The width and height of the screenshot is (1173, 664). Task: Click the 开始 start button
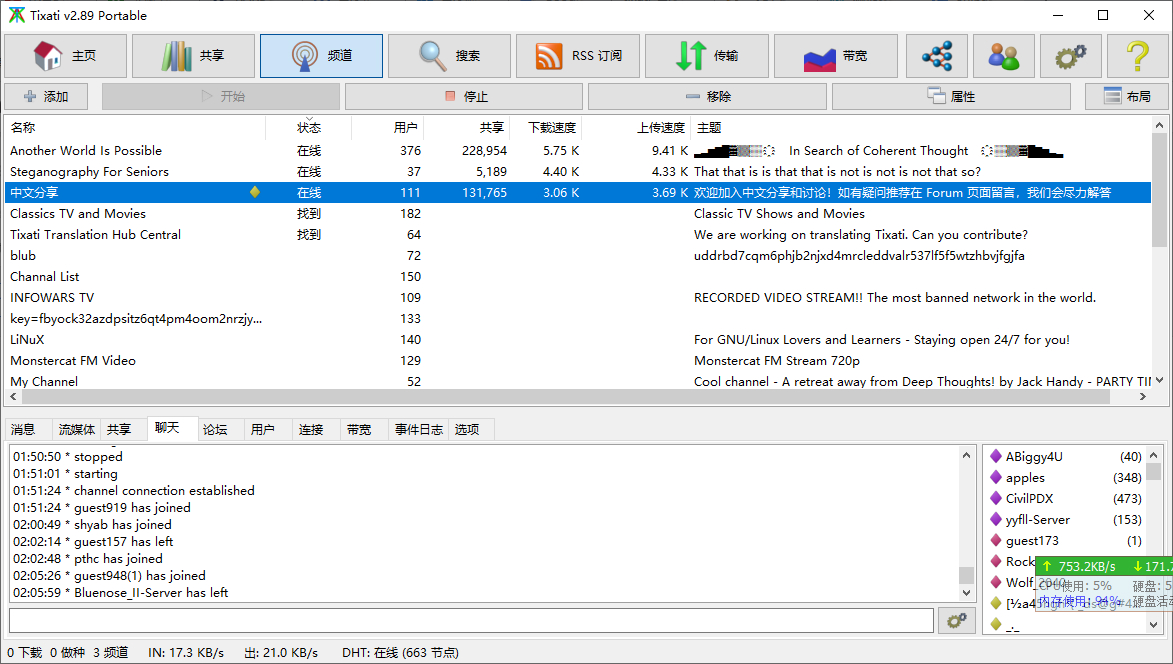(221, 96)
